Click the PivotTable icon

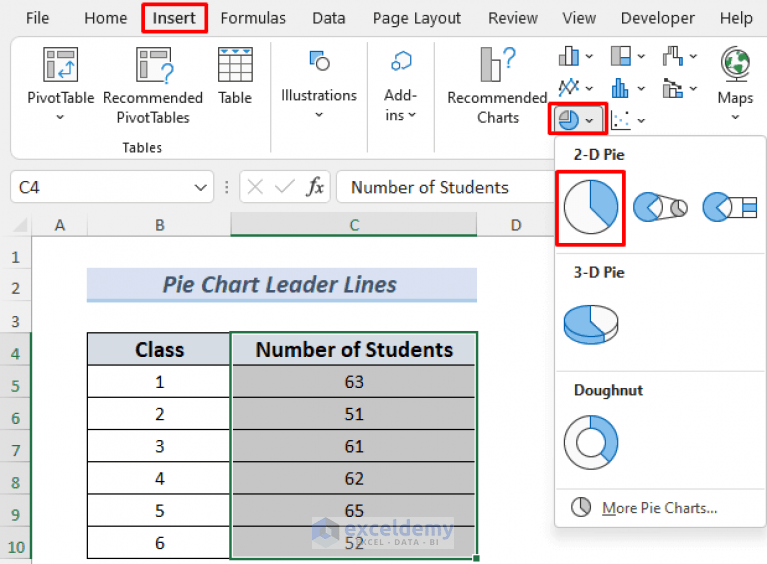(60, 64)
